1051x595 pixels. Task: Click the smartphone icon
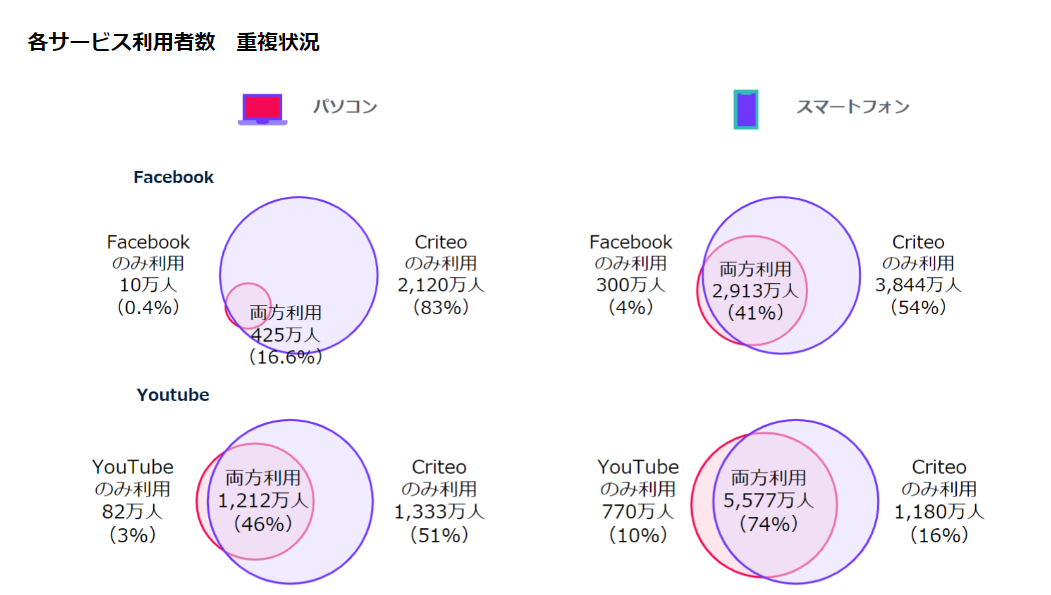(746, 109)
